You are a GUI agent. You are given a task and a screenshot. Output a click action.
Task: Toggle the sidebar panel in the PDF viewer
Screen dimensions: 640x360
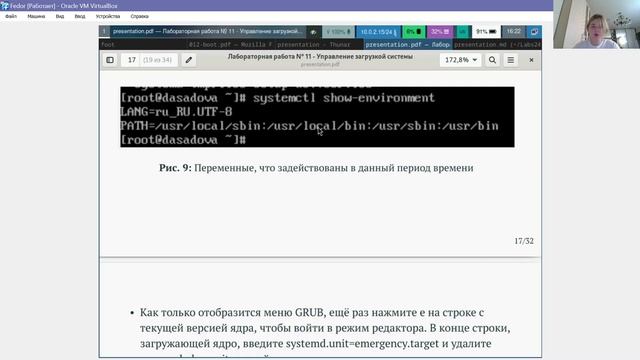point(110,60)
